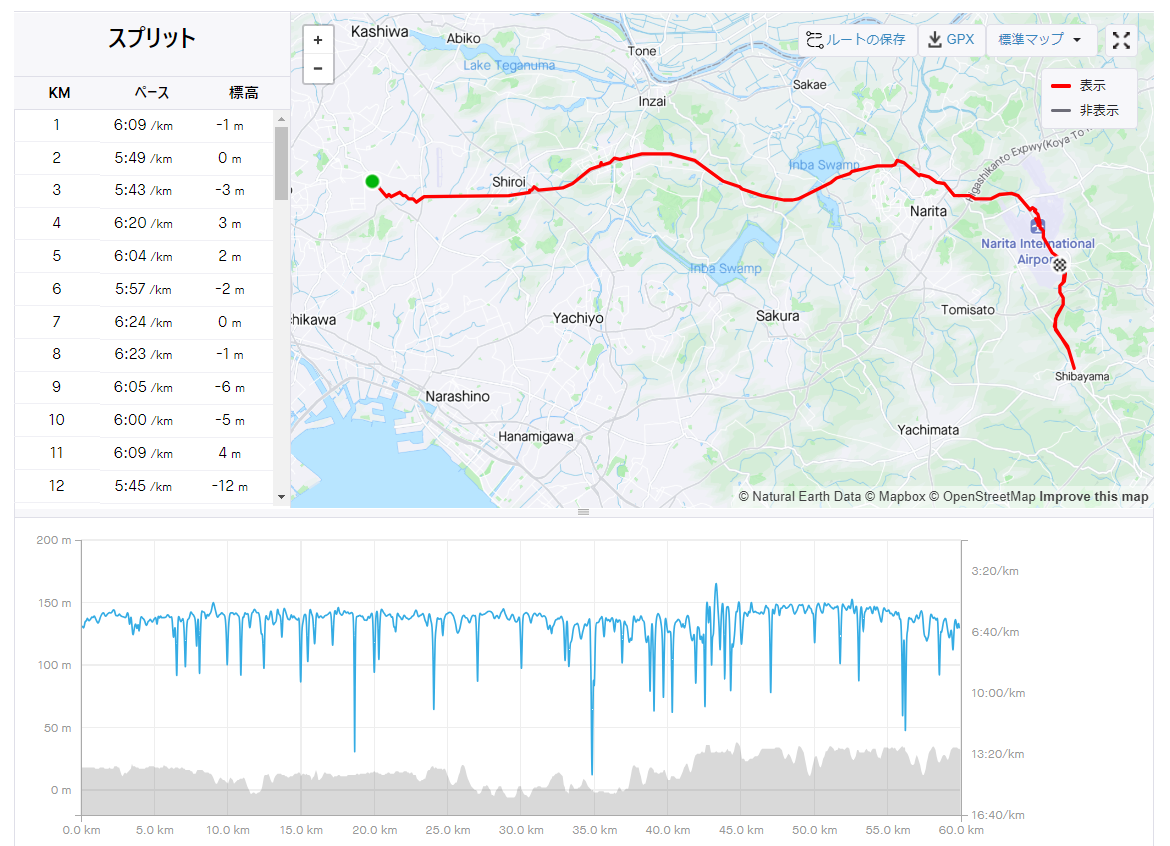Click the checkered finish flag marker
Viewport: 1170px width, 846px height.
pos(1060,265)
